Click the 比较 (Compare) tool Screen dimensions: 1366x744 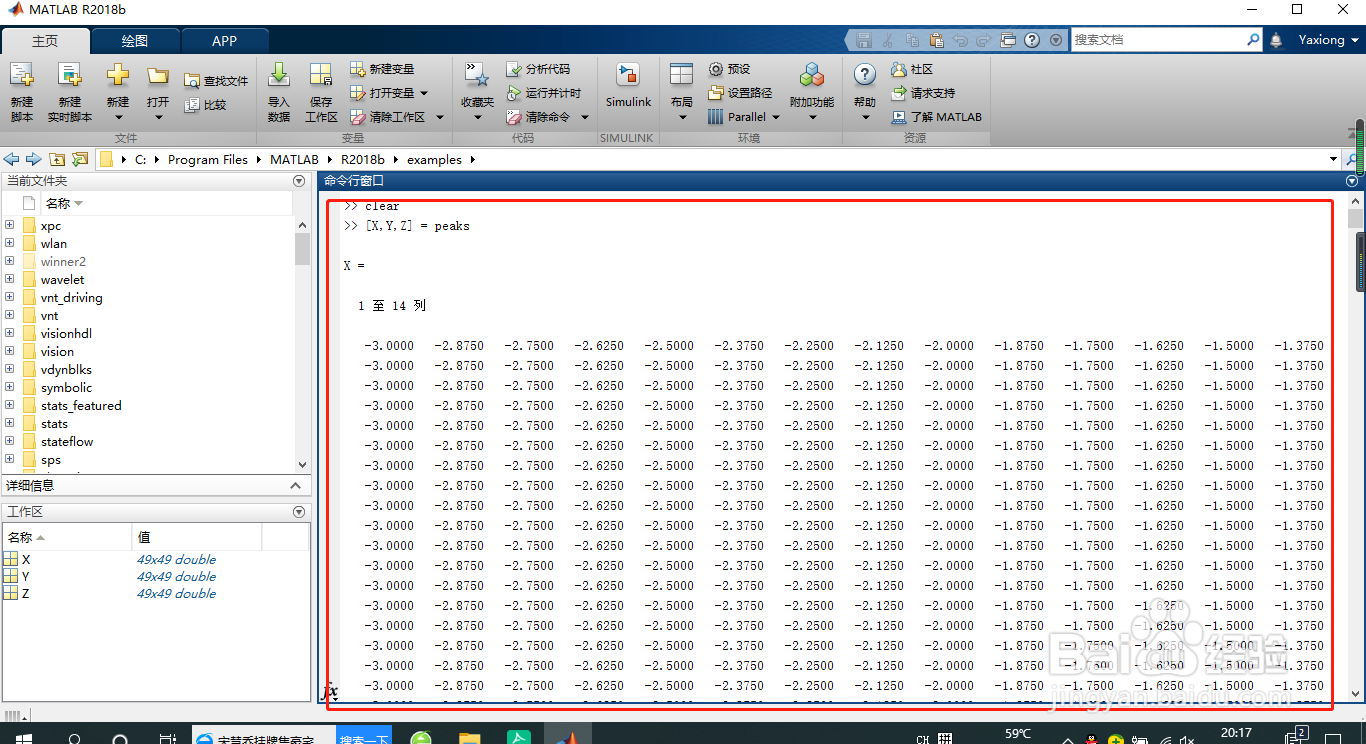click(205, 105)
